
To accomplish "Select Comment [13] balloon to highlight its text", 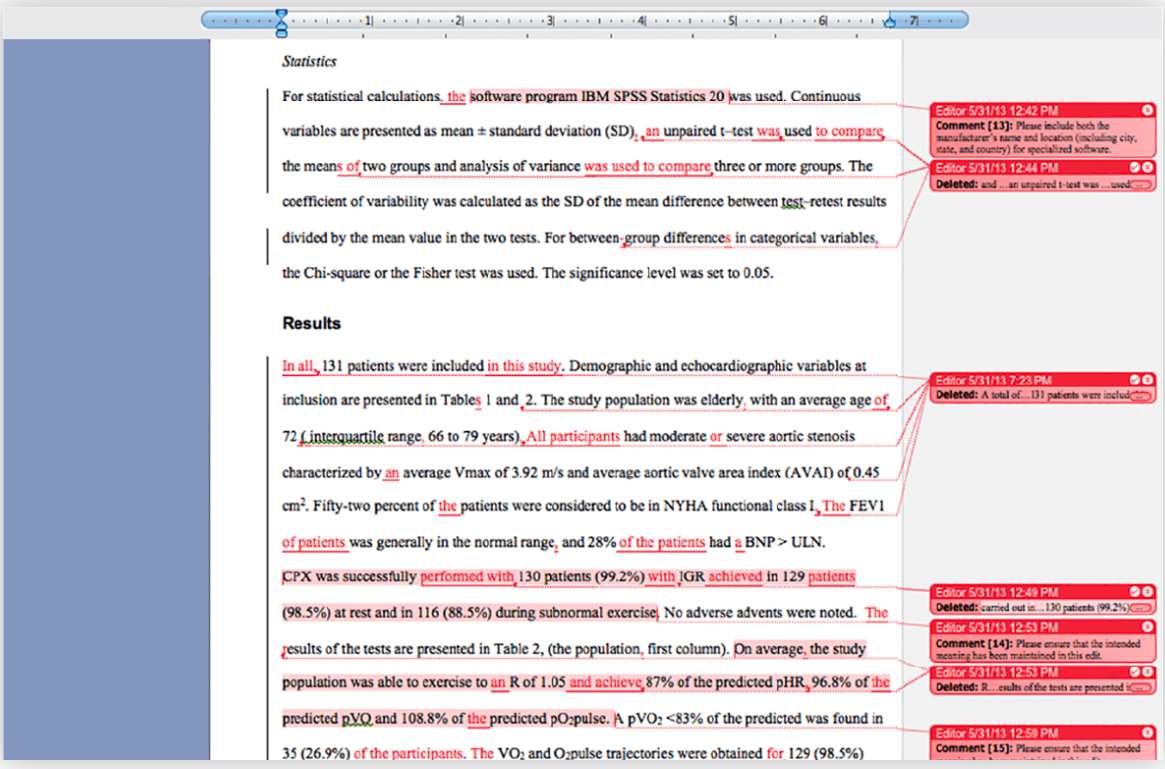I will tap(1040, 135).
